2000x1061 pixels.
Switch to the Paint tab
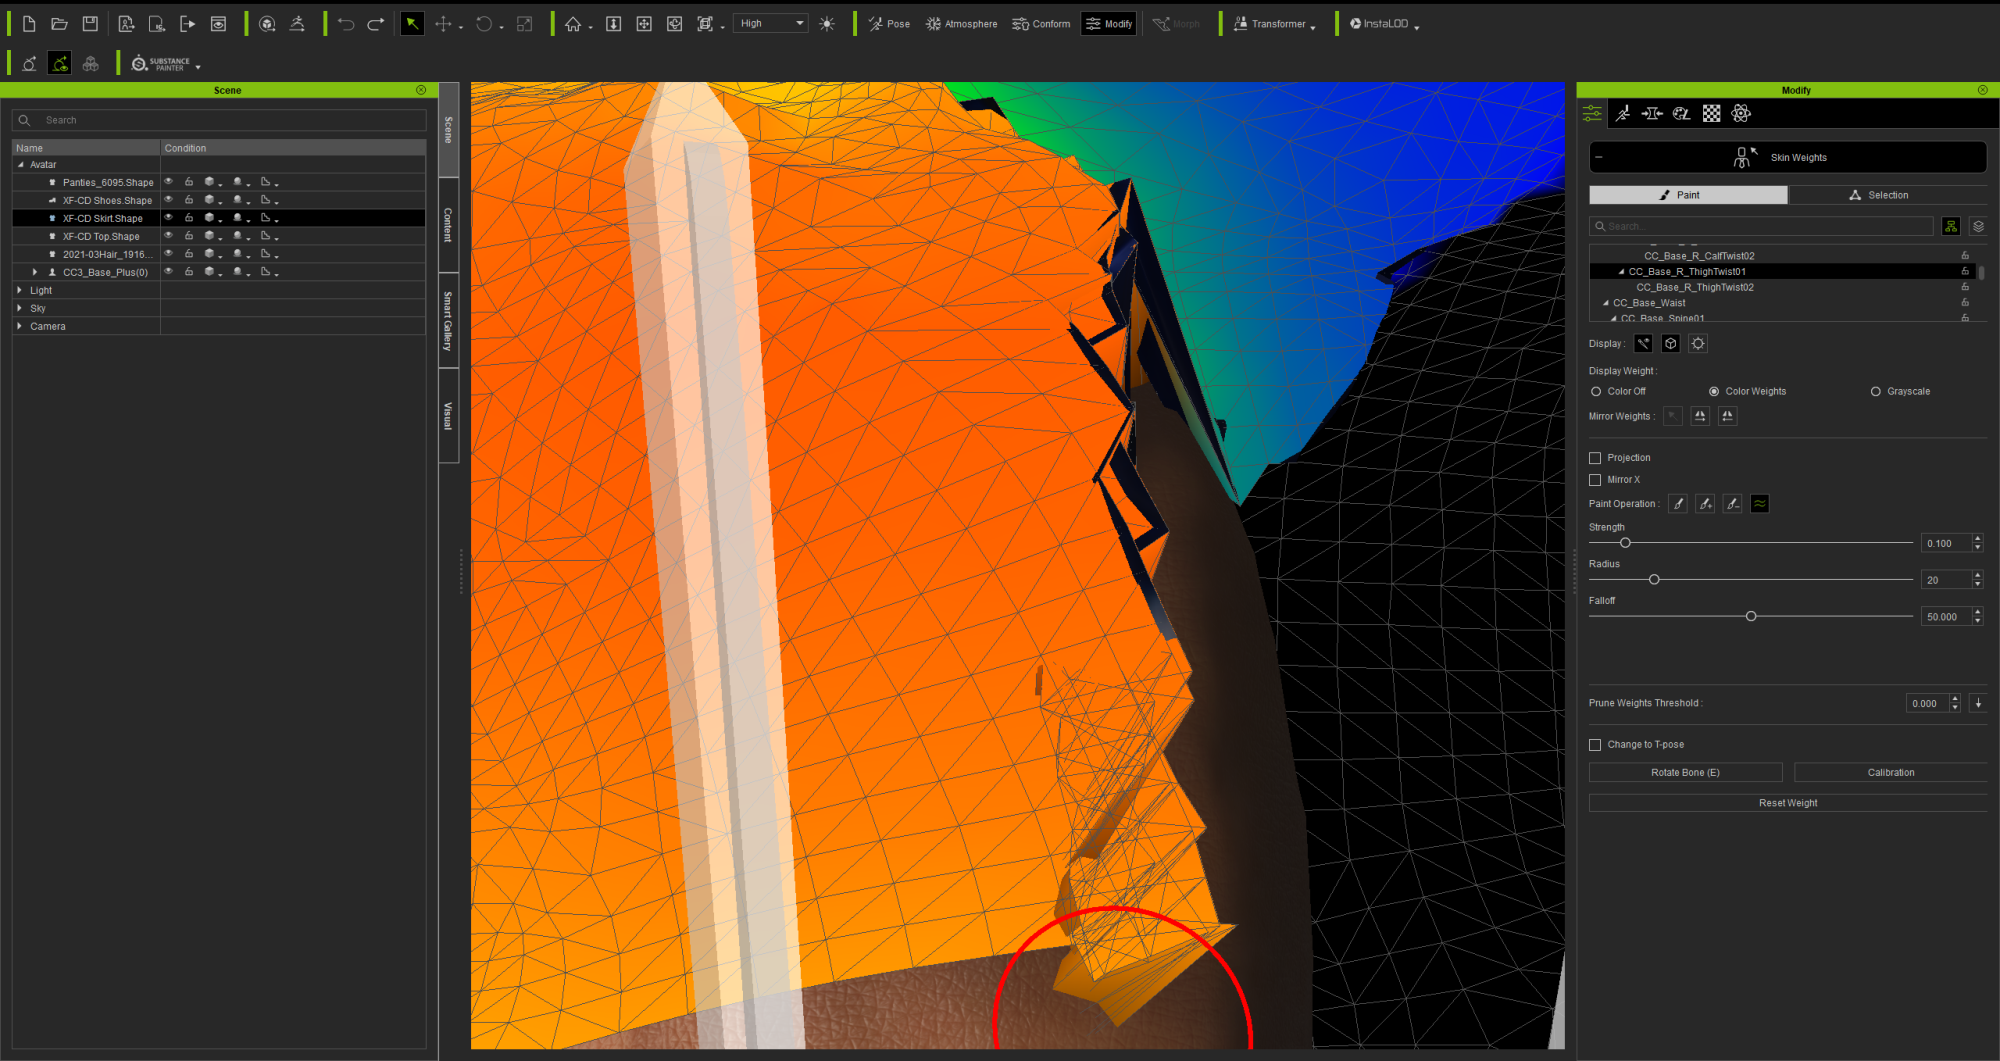[x=1688, y=195]
